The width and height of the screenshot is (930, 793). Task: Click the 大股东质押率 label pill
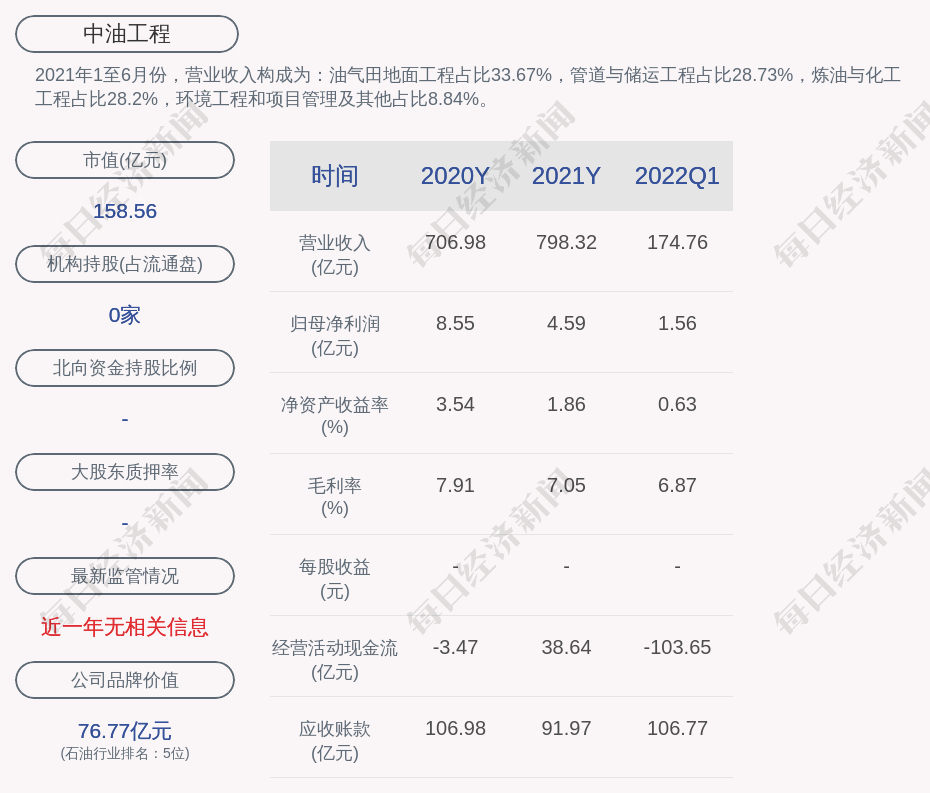click(125, 472)
